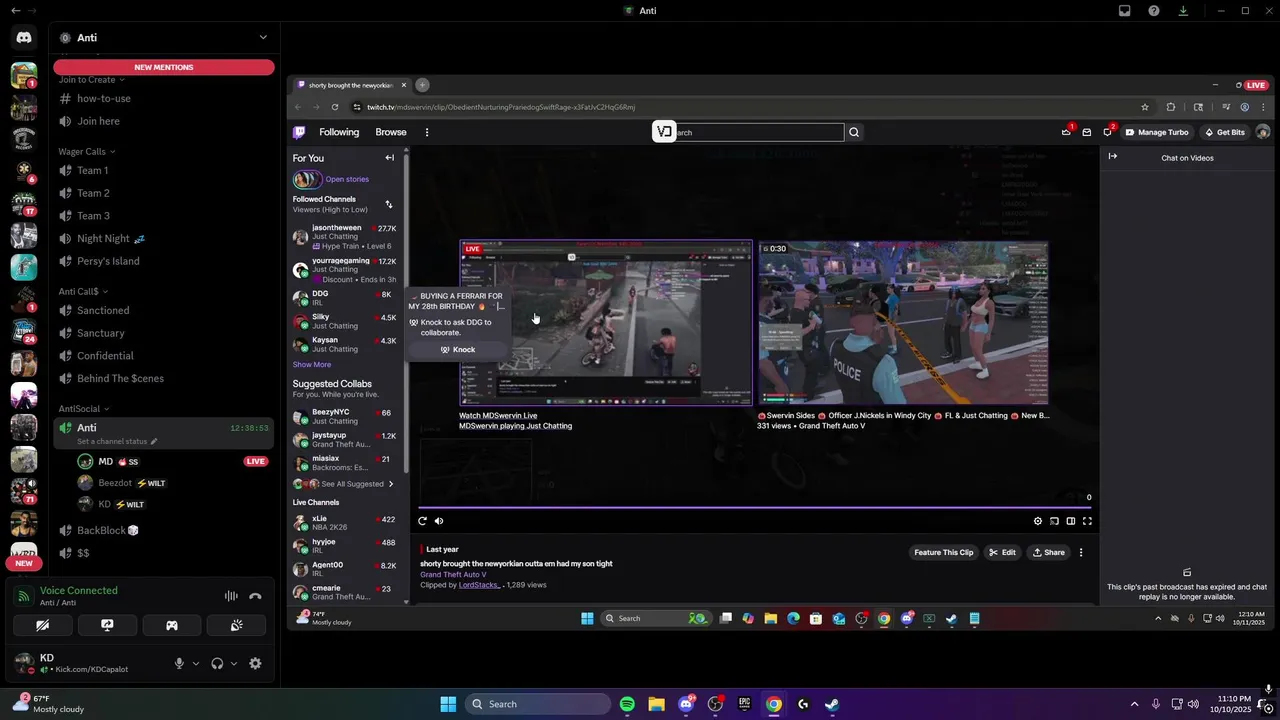Open the how-to-use text channel
The image size is (1280, 720).
(x=164, y=98)
